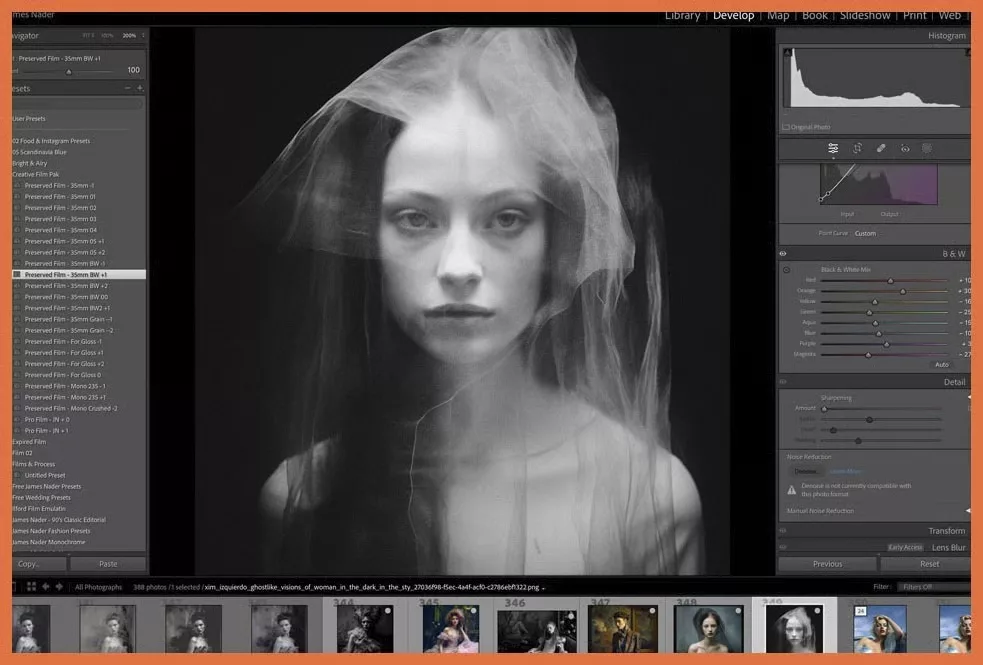Select the Spot Removal healing tool

tap(880, 148)
